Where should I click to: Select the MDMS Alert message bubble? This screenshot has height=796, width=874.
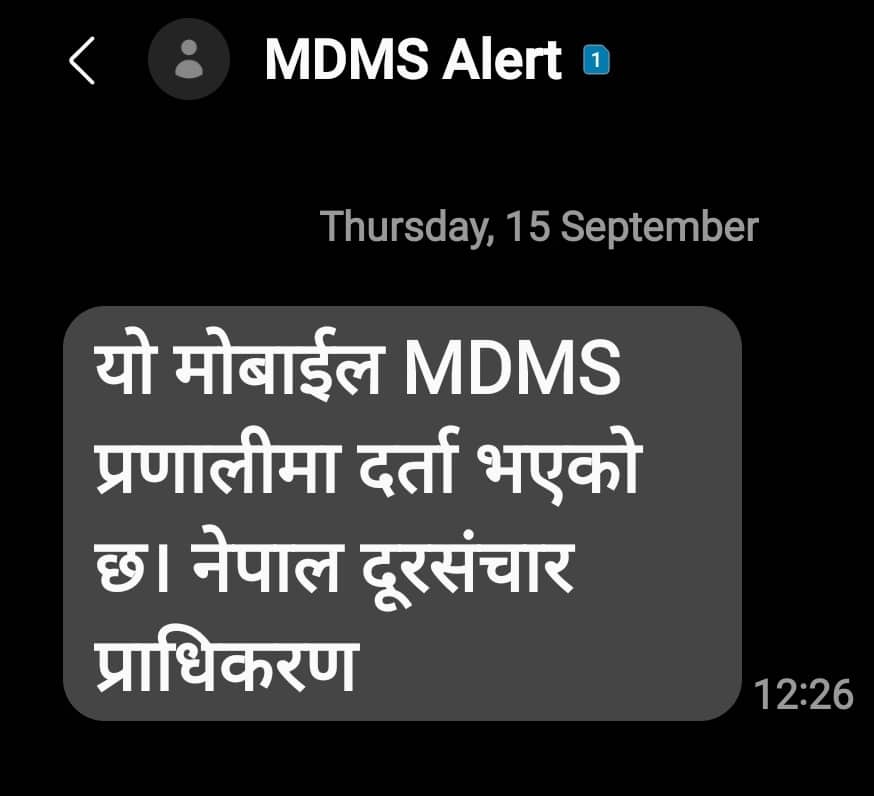(x=402, y=513)
